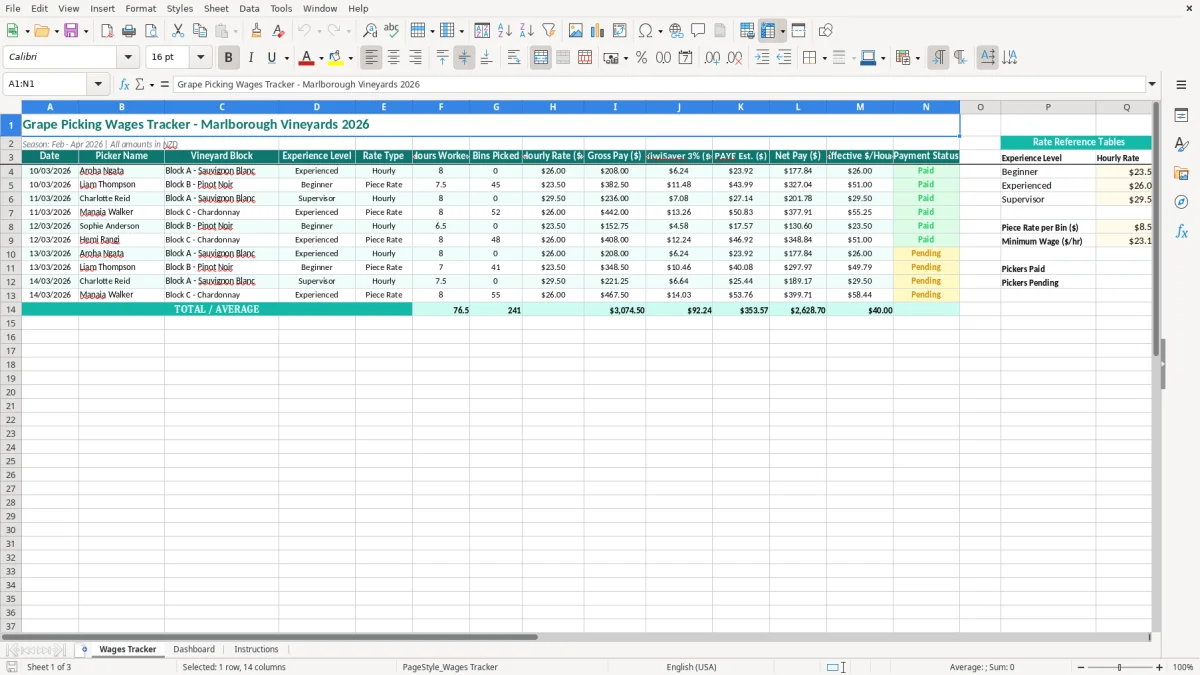Open the Format menu
The image size is (1200, 675).
tap(140, 8)
